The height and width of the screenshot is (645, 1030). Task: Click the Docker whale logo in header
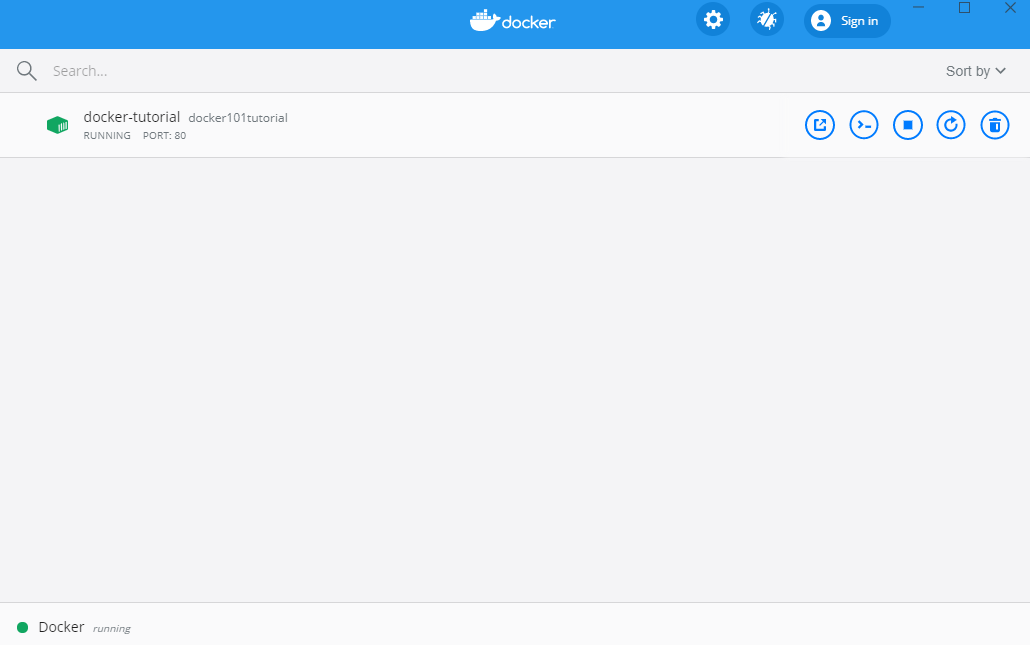[512, 20]
